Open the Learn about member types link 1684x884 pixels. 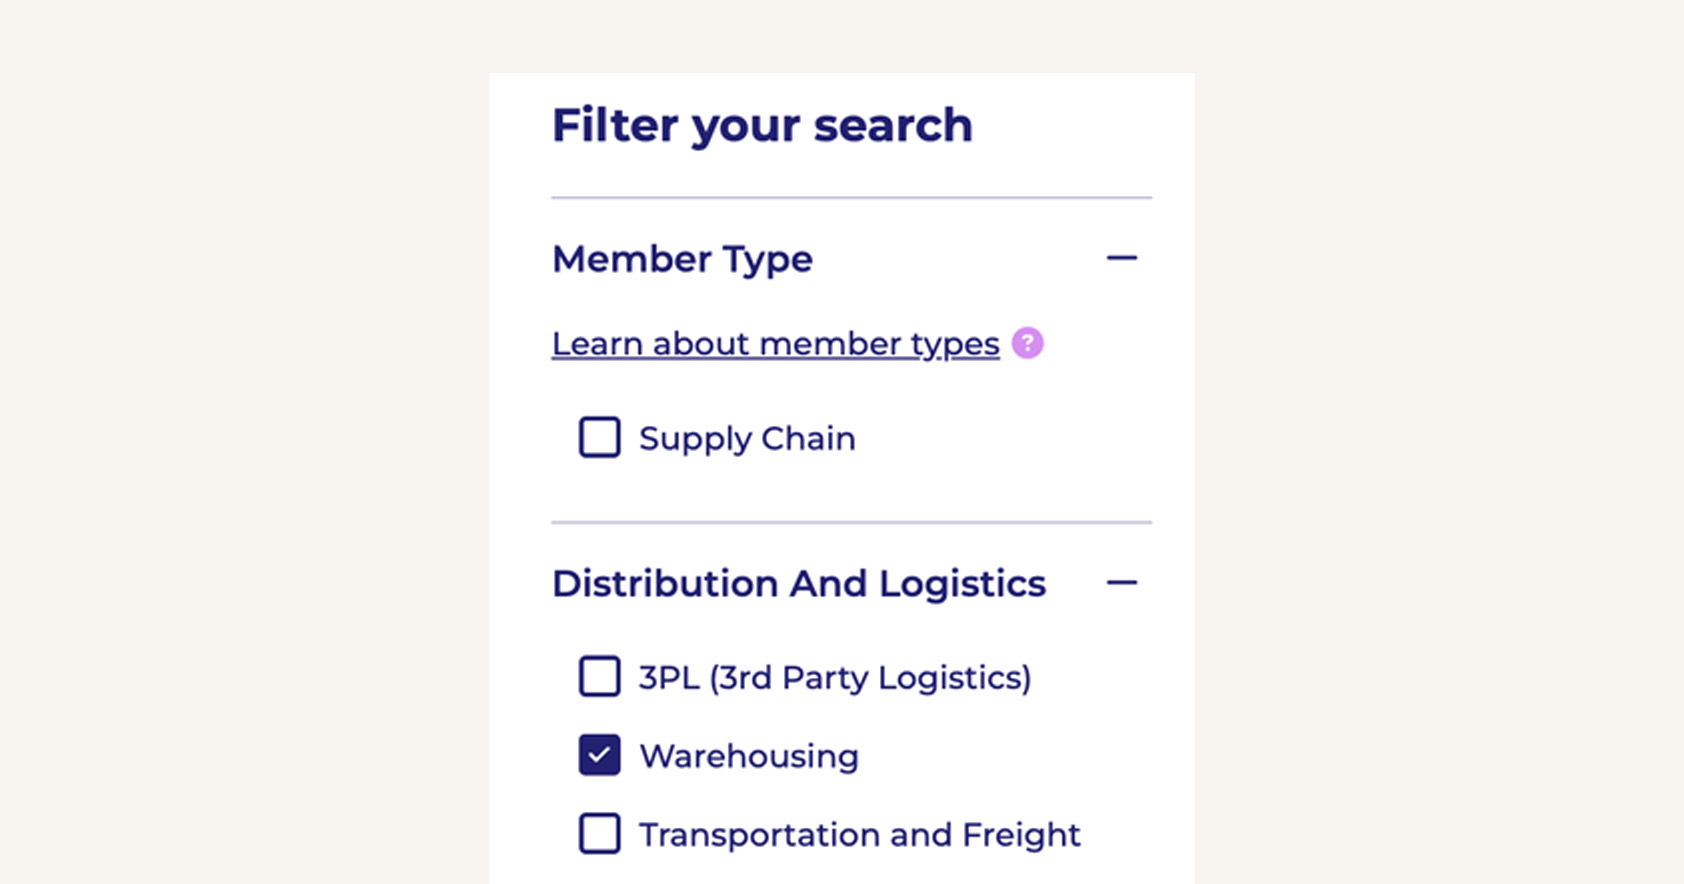coord(775,343)
